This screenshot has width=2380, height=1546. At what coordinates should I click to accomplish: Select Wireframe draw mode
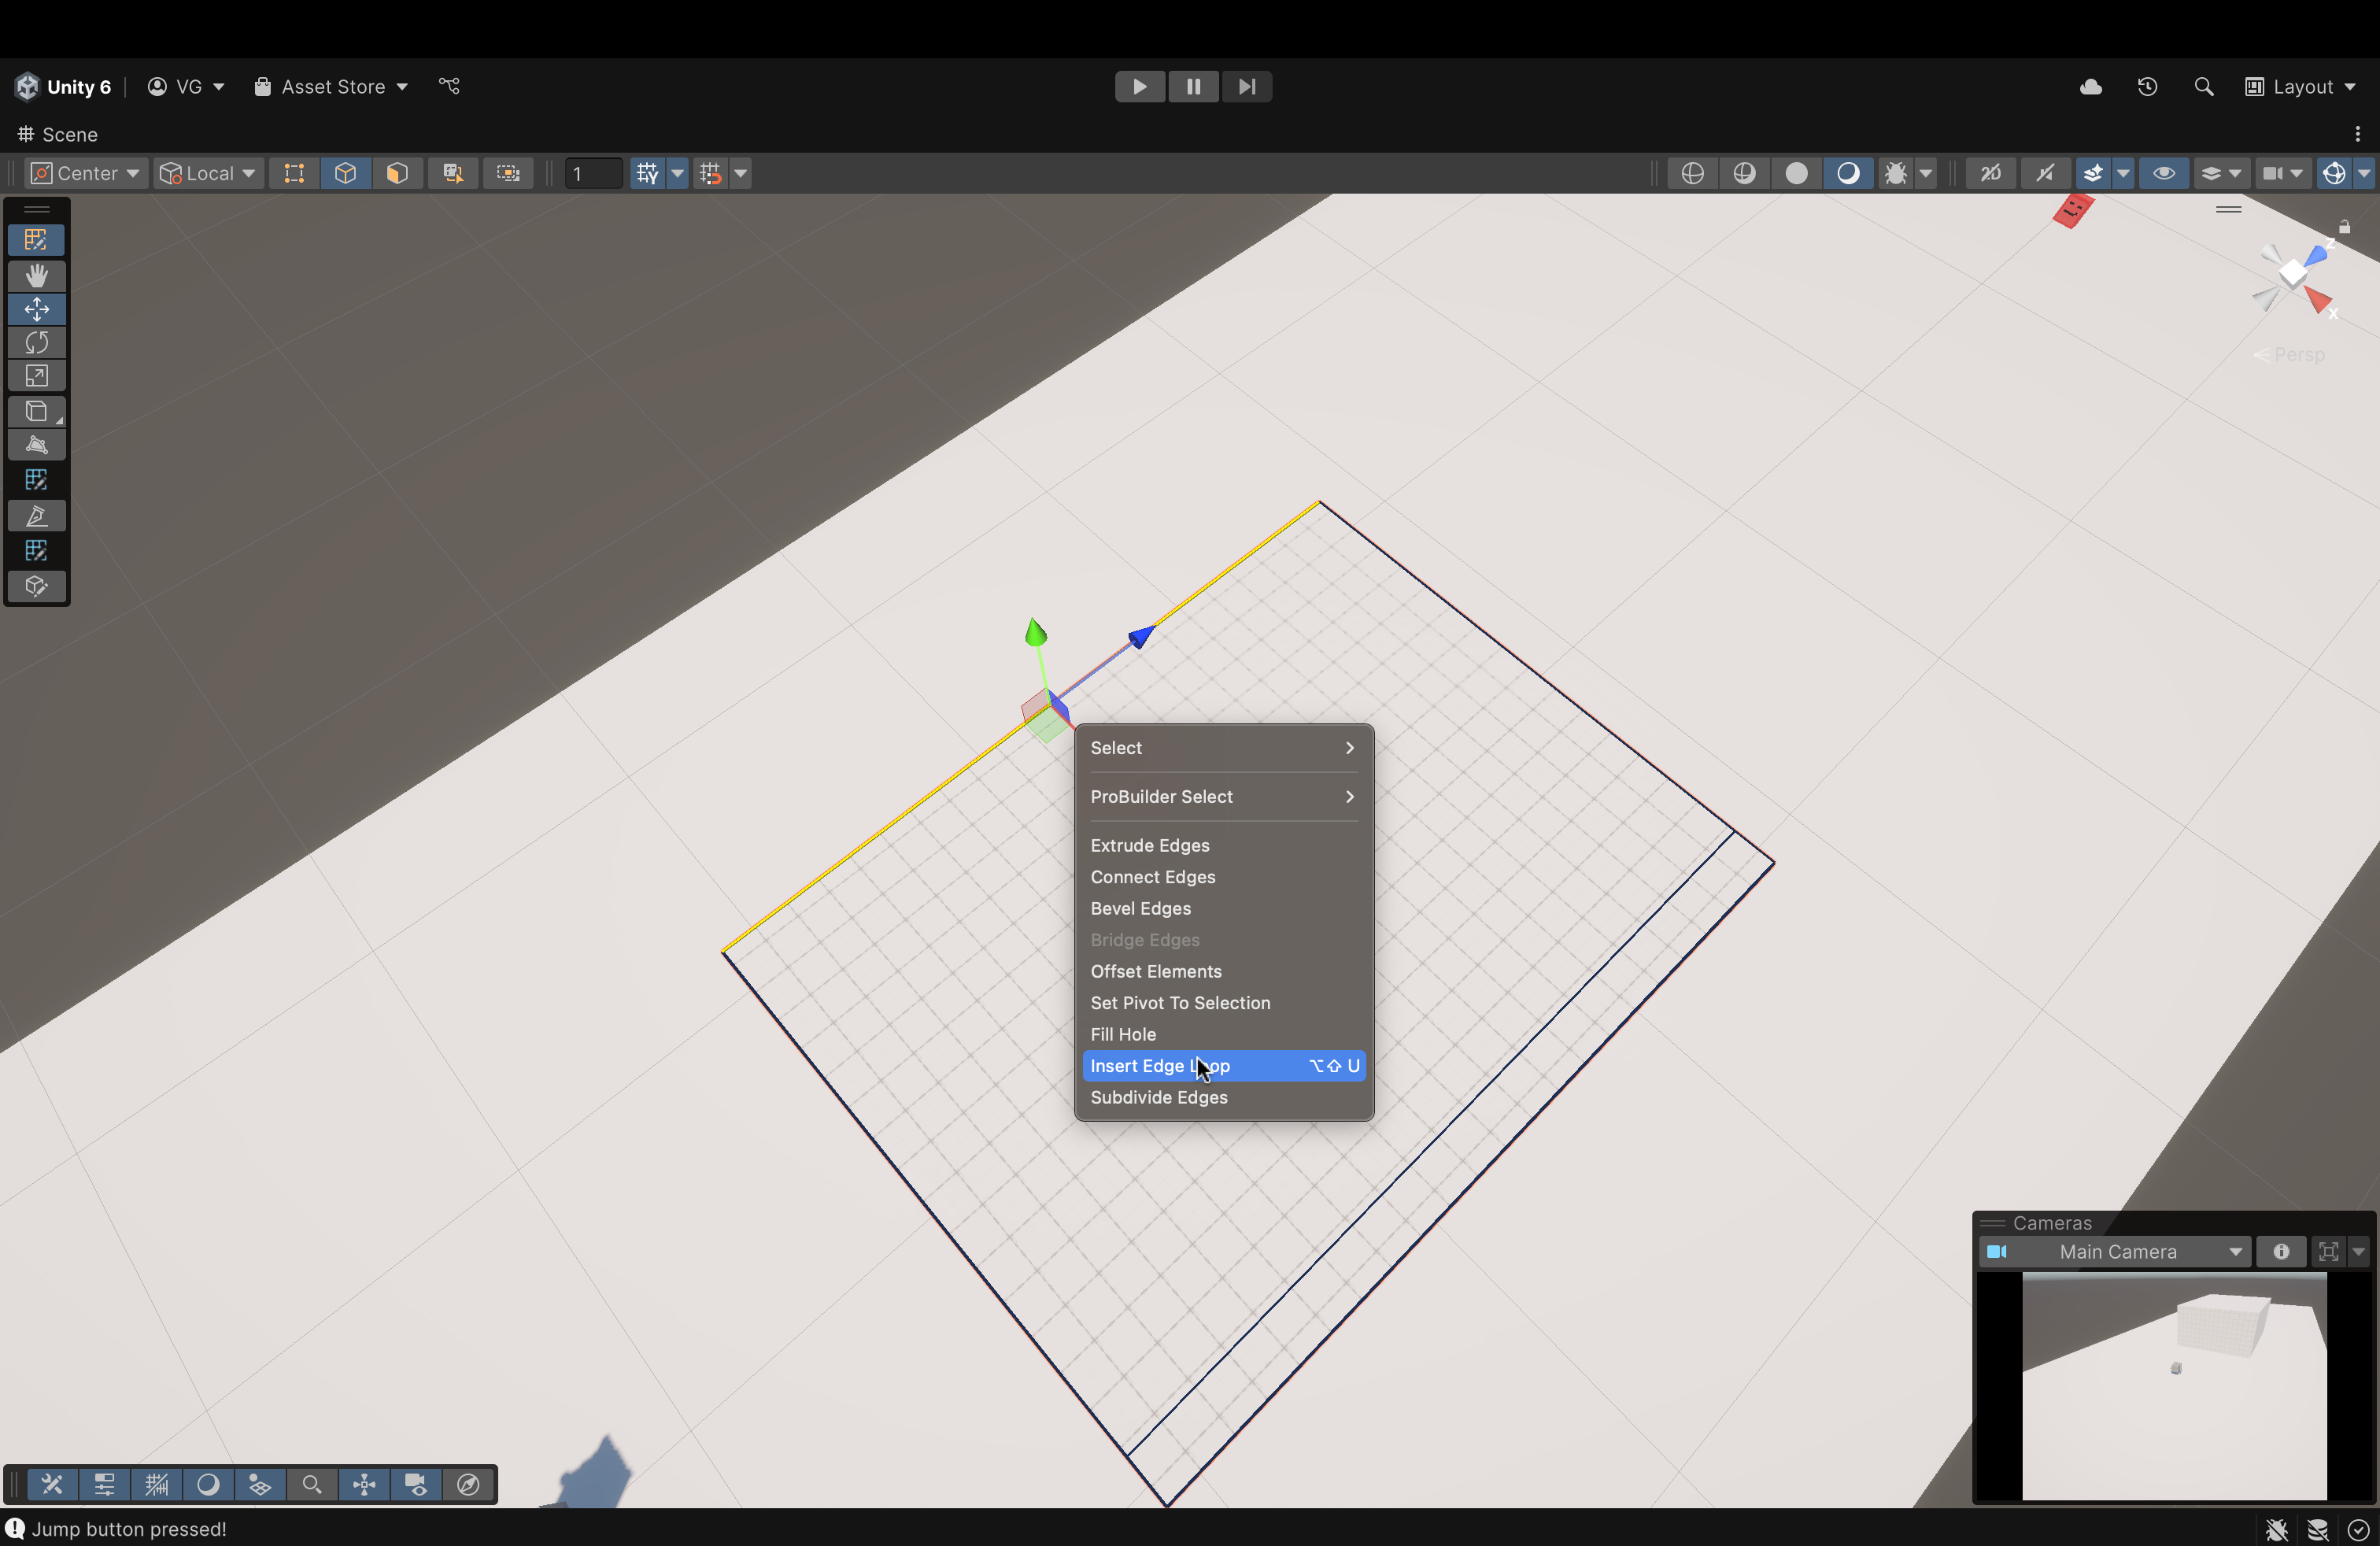[x=1692, y=173]
